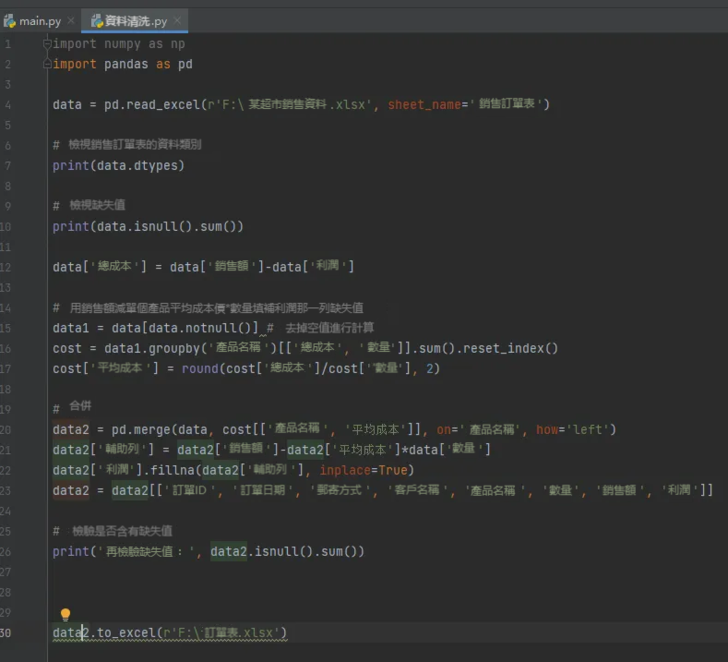Click the fold end marker at line 2
Viewport: 728px width, 662px height.
[x=47, y=64]
